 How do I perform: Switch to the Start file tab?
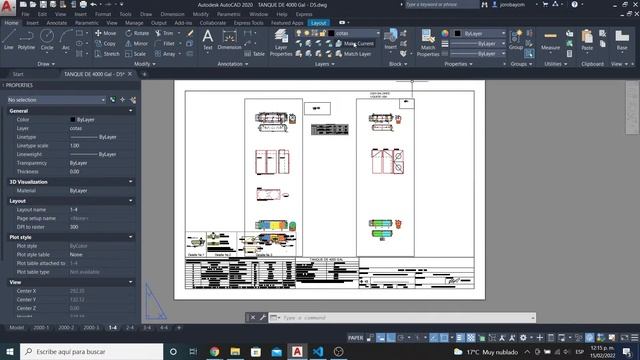[18, 74]
